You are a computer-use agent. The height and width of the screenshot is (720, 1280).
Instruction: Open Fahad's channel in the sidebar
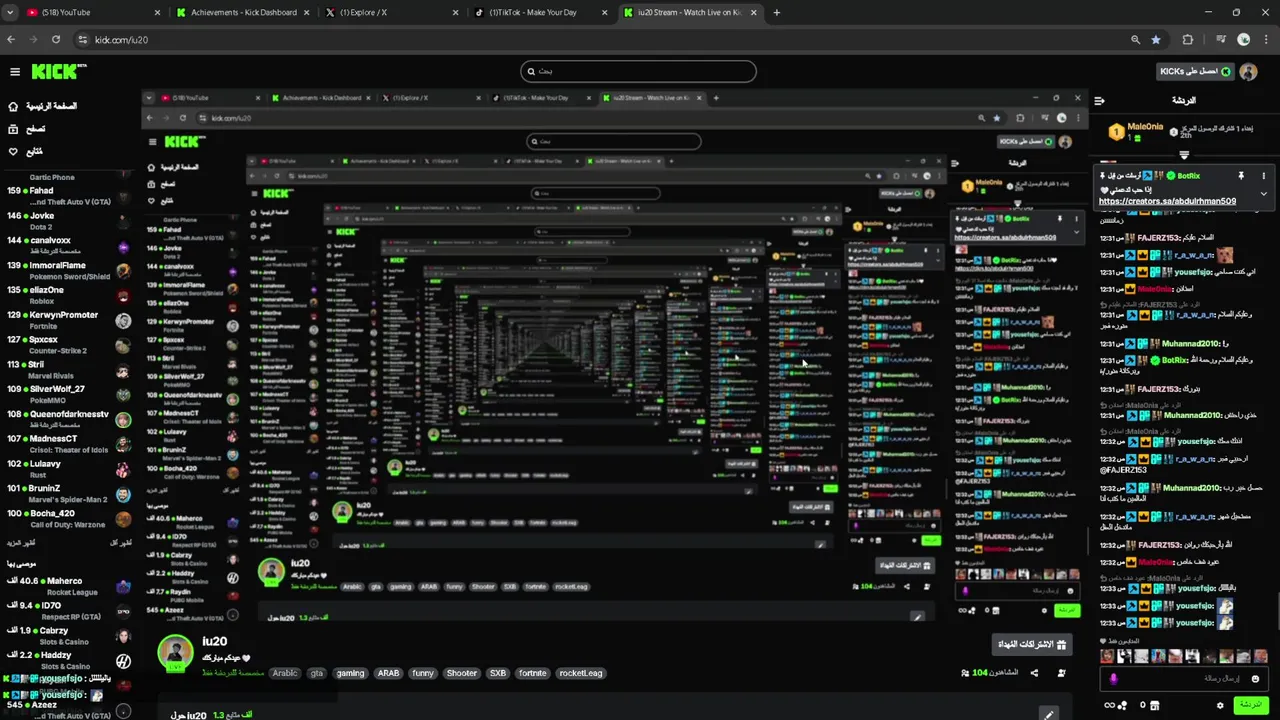(x=68, y=196)
